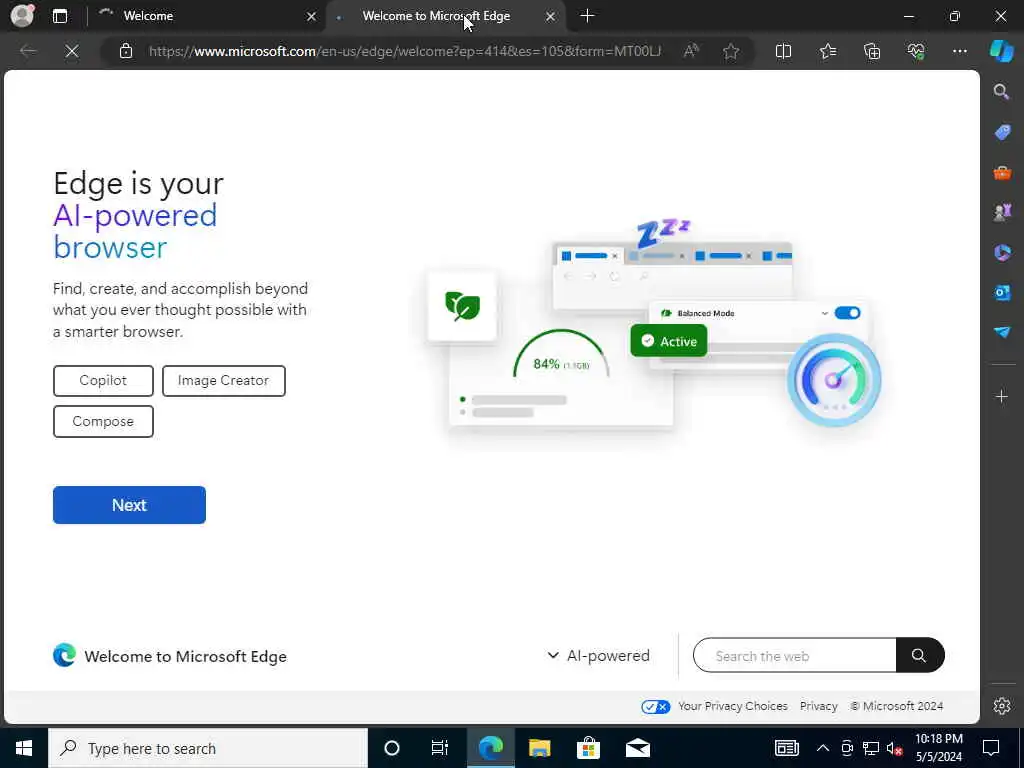The height and width of the screenshot is (768, 1024).
Task: Stop loading the page
Action: (72, 51)
